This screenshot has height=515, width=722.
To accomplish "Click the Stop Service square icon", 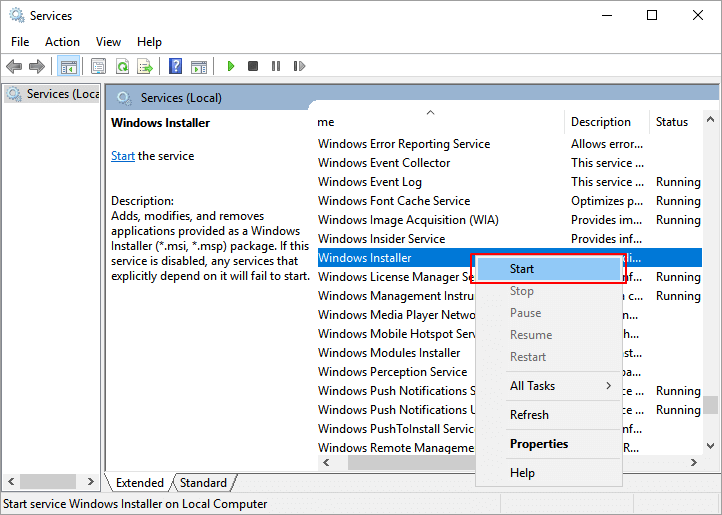I will pos(253,66).
